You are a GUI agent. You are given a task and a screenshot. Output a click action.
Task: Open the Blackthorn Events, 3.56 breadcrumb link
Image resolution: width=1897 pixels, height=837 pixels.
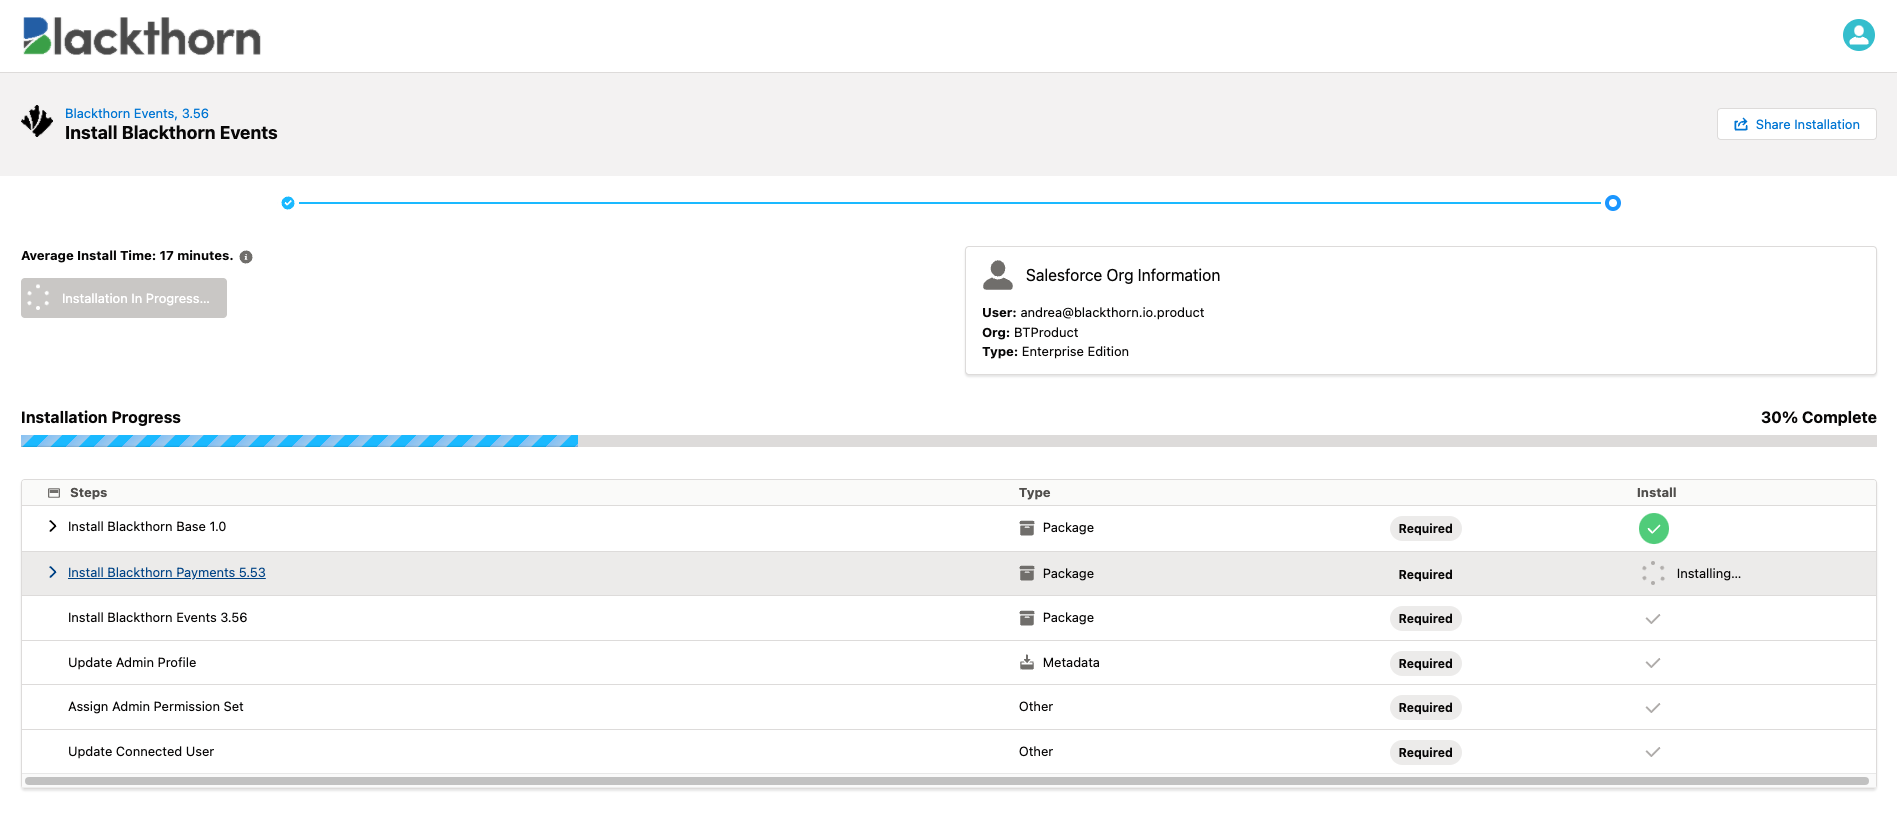tap(137, 114)
